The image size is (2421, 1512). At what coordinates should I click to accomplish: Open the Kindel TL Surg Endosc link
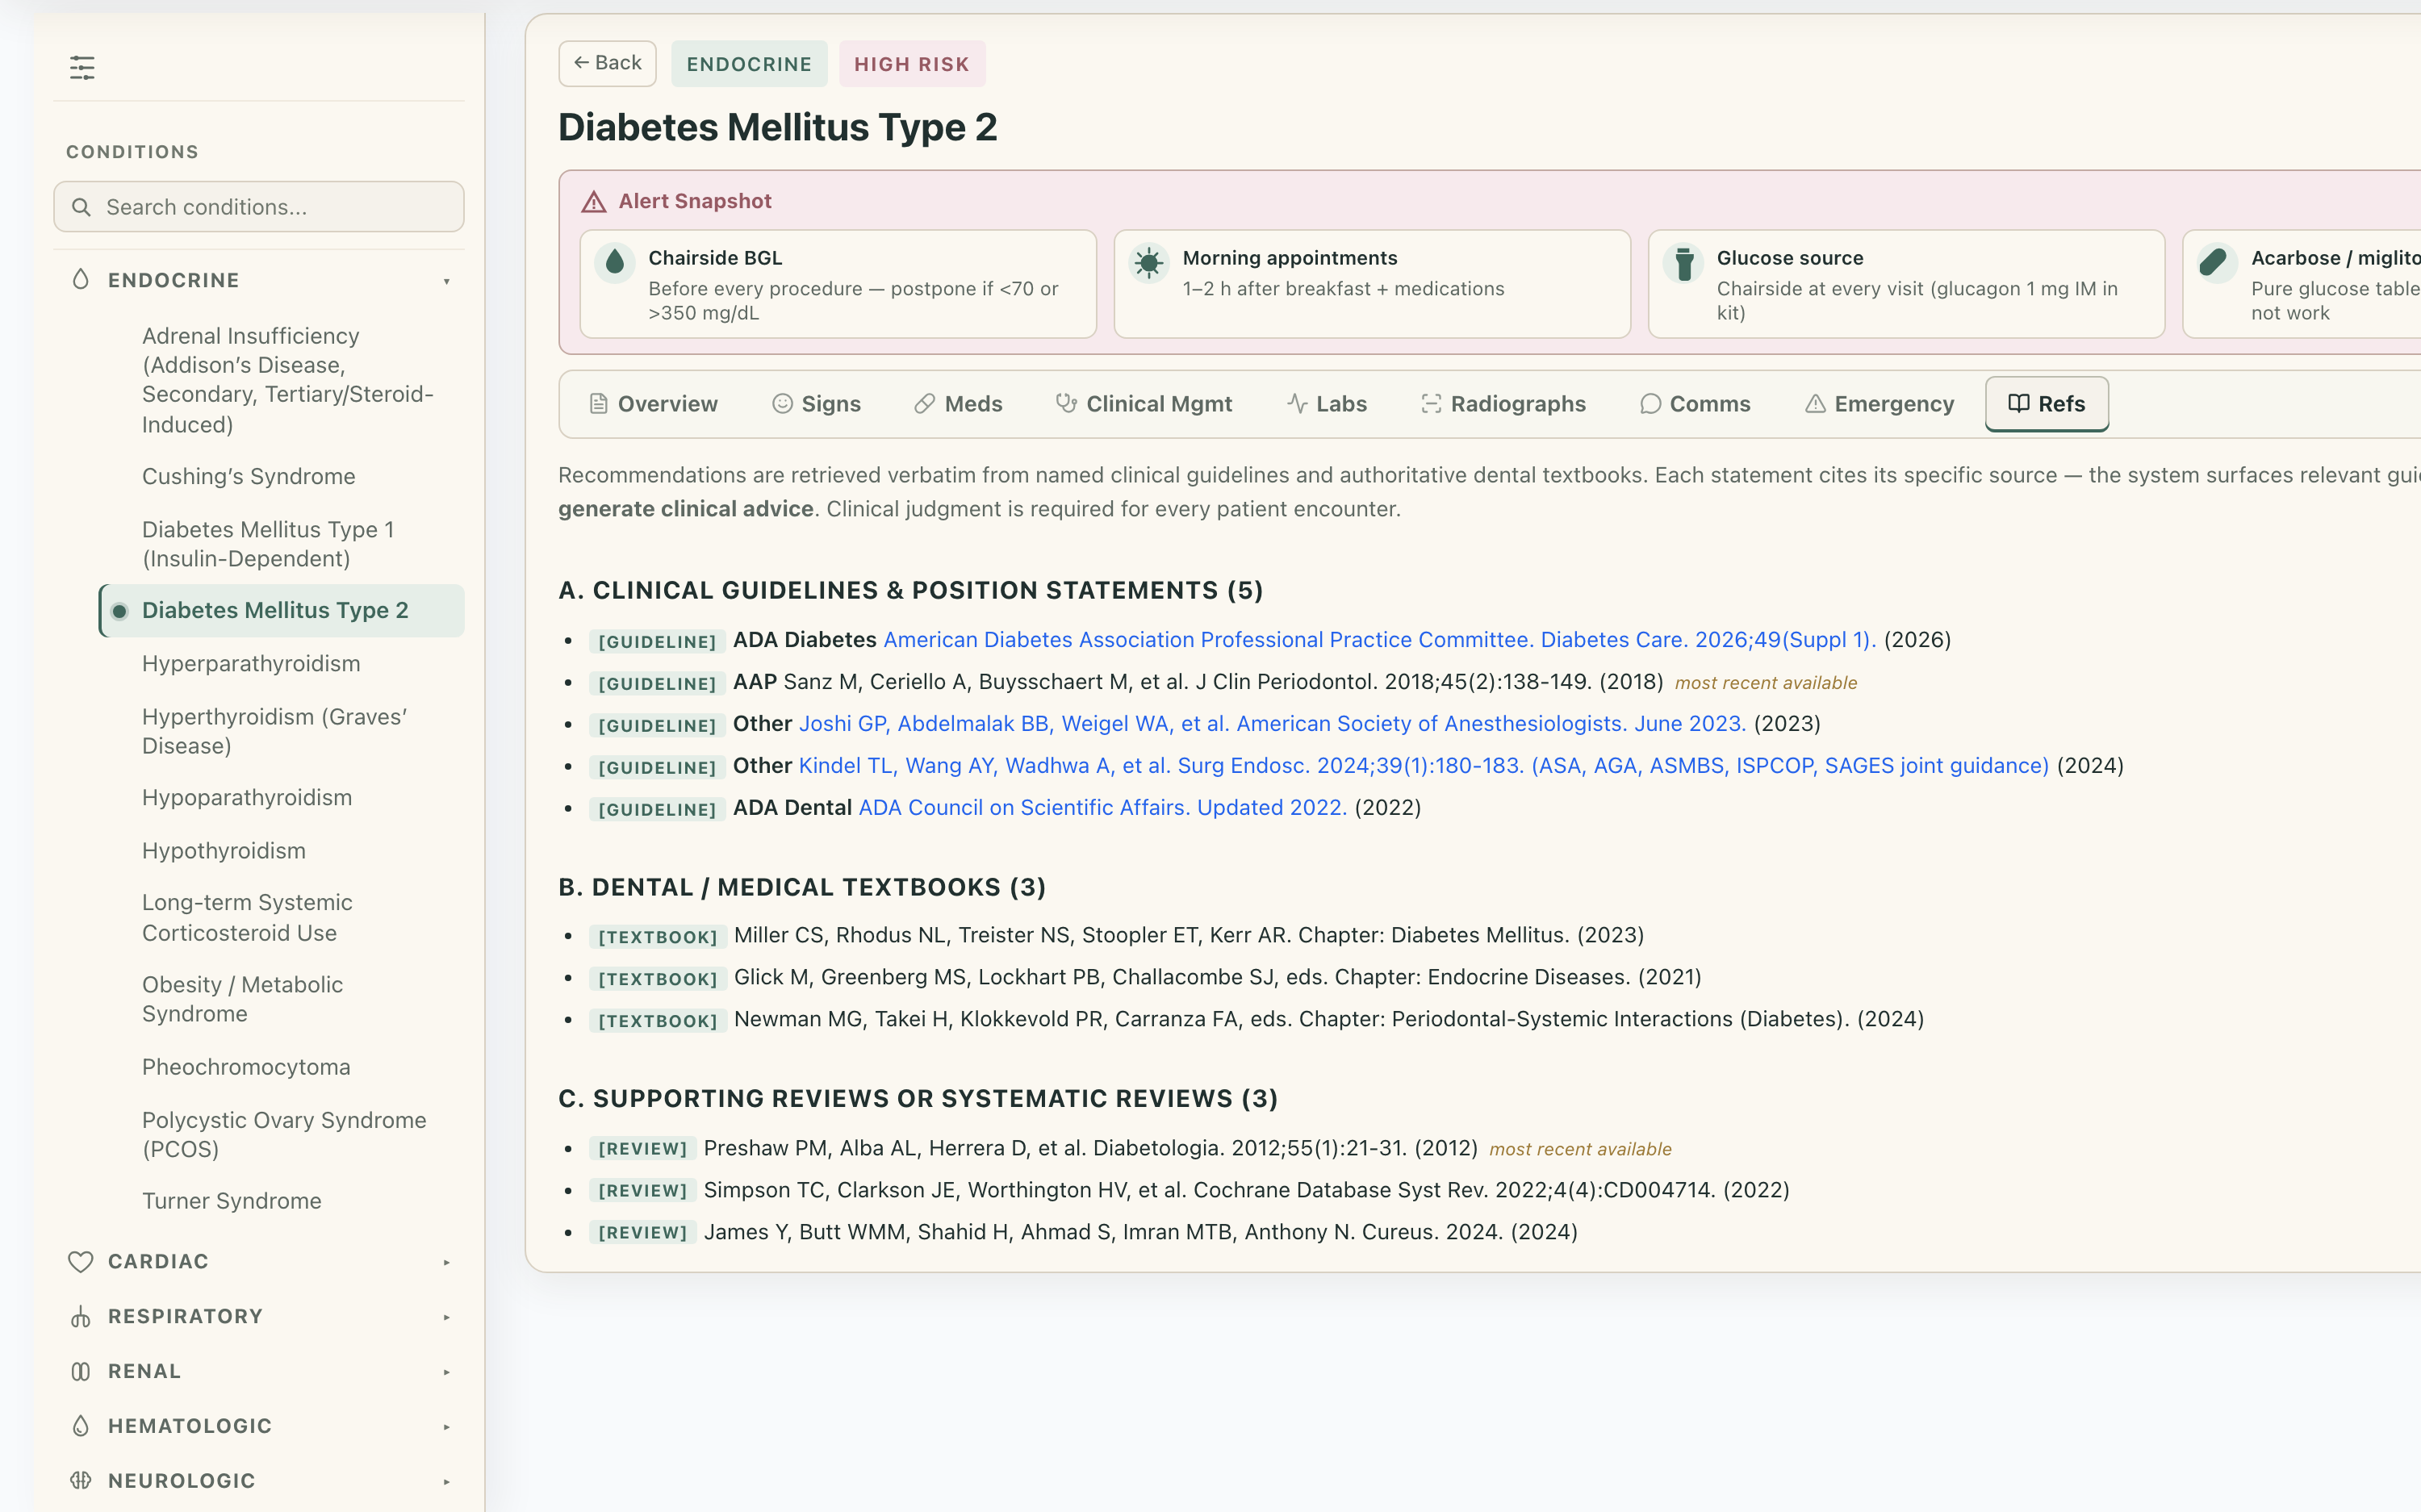point(1423,766)
